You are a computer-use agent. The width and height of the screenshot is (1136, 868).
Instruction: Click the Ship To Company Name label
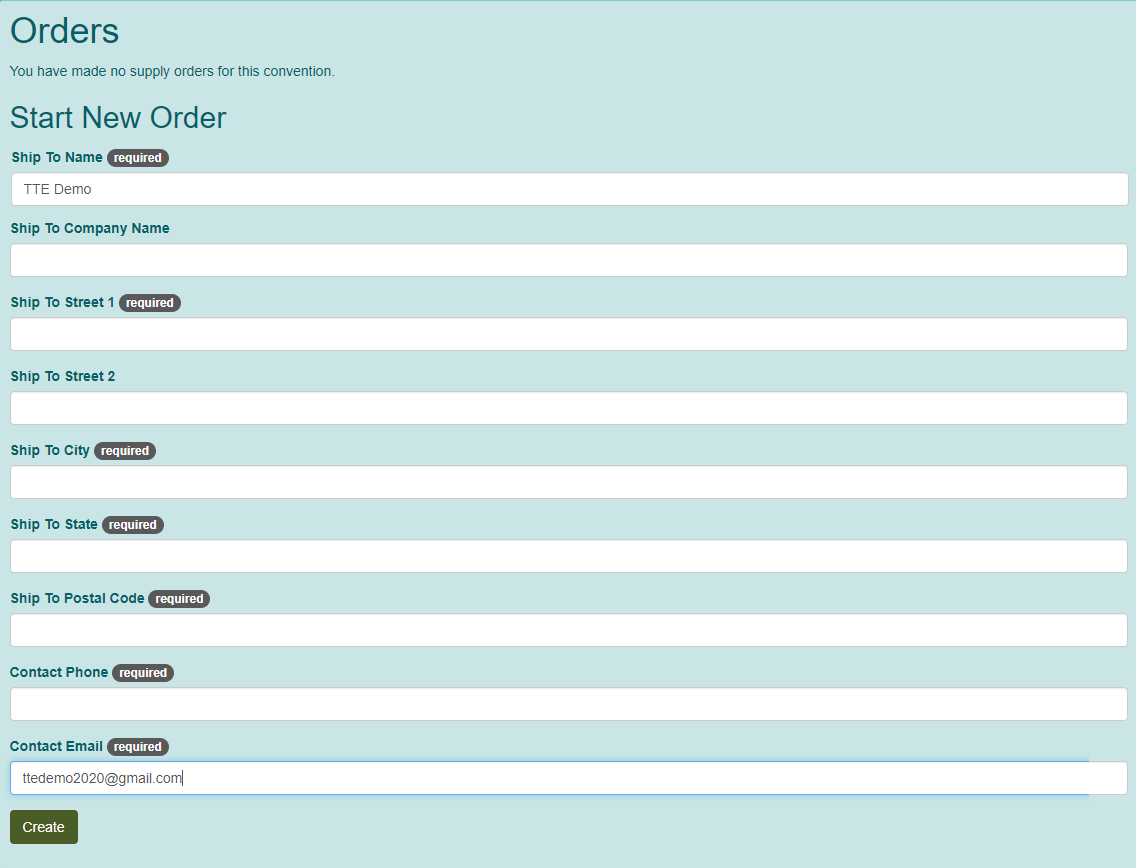point(90,228)
